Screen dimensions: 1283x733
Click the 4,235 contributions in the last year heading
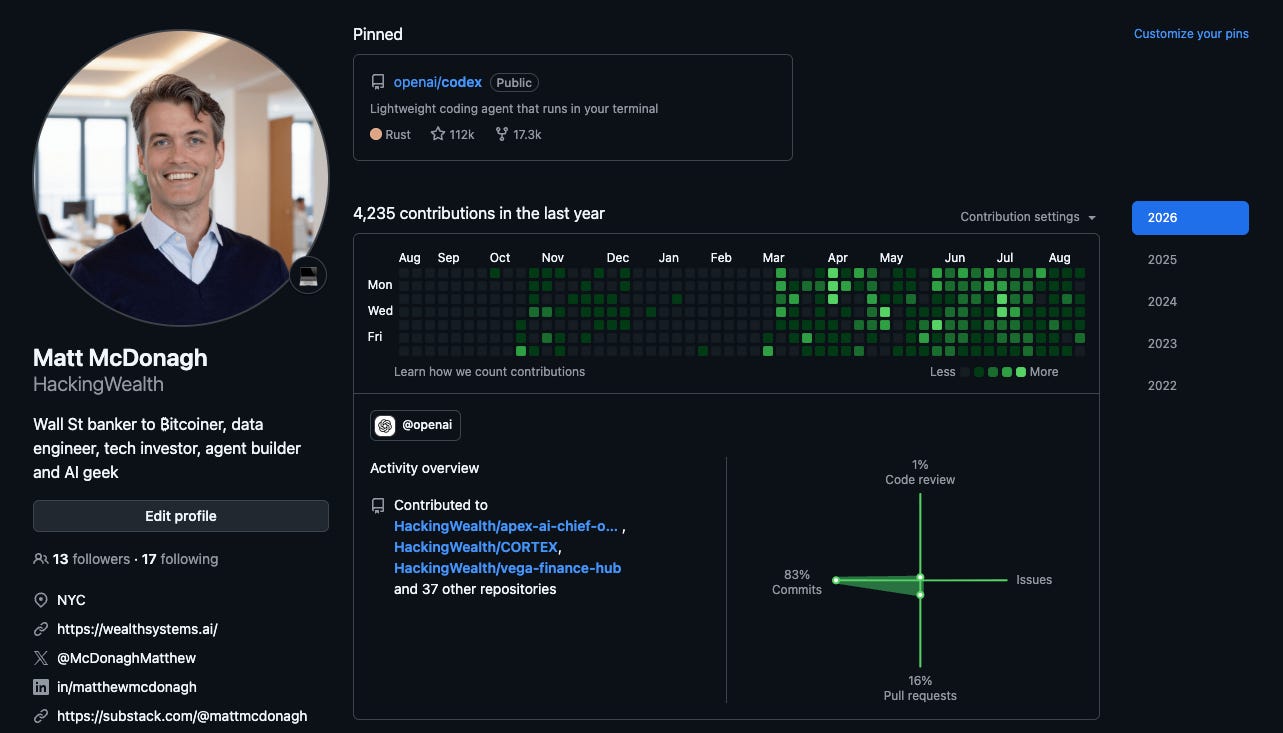tap(479, 213)
